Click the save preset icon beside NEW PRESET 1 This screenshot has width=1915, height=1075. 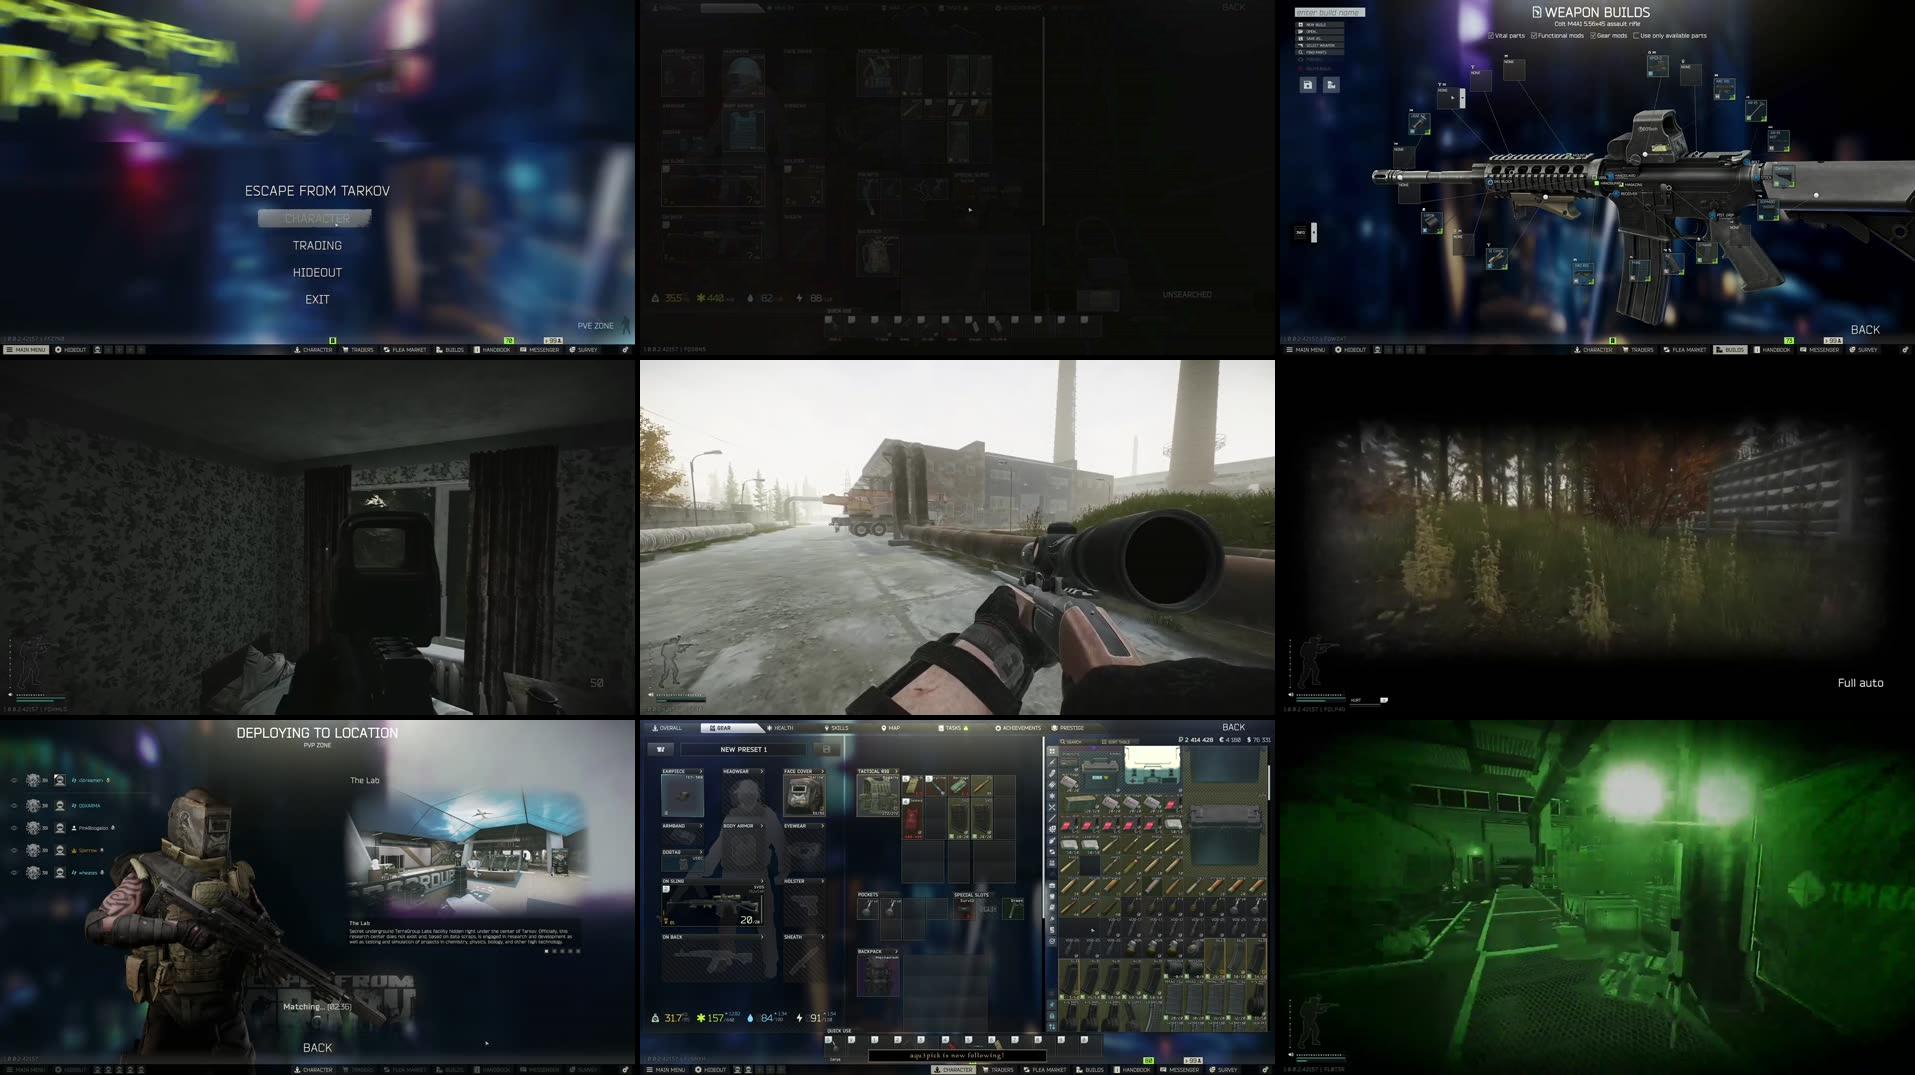(x=827, y=749)
